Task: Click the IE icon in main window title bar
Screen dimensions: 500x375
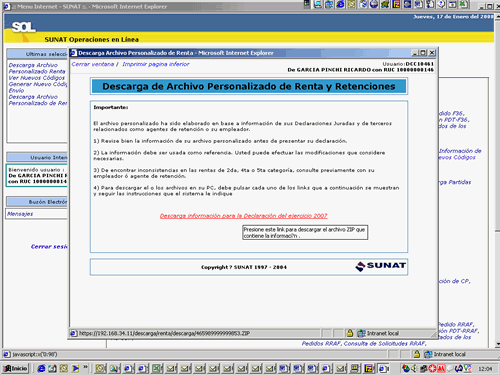Action: (x=7, y=6)
